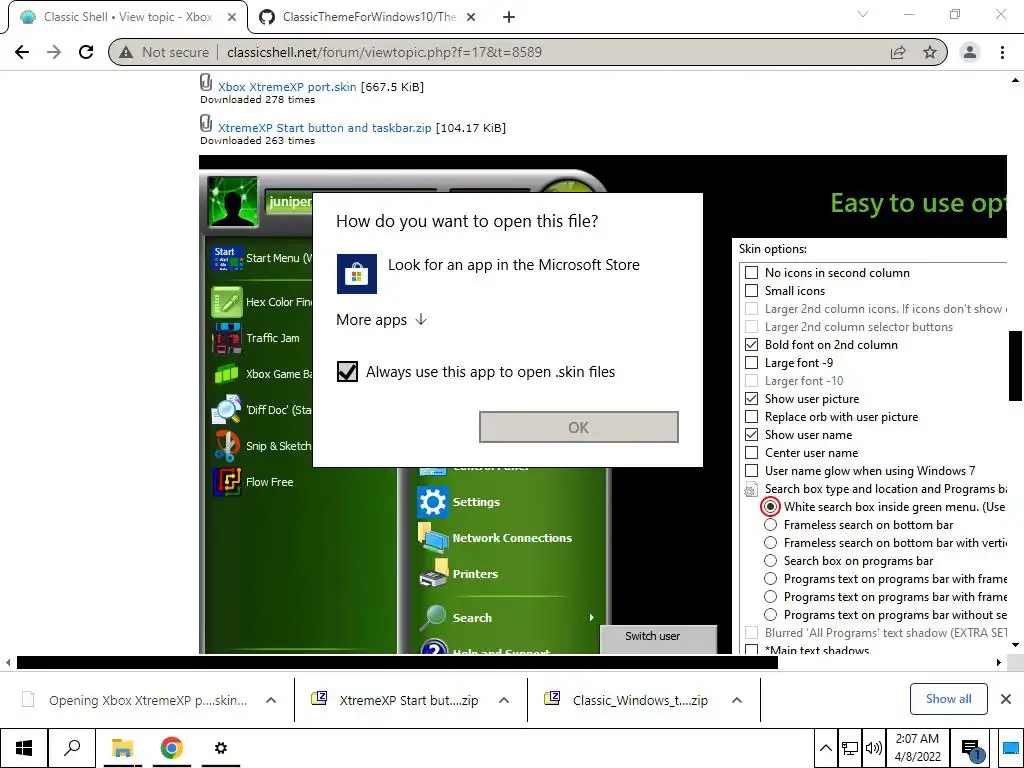Open a new tab with plus button

[x=509, y=17]
